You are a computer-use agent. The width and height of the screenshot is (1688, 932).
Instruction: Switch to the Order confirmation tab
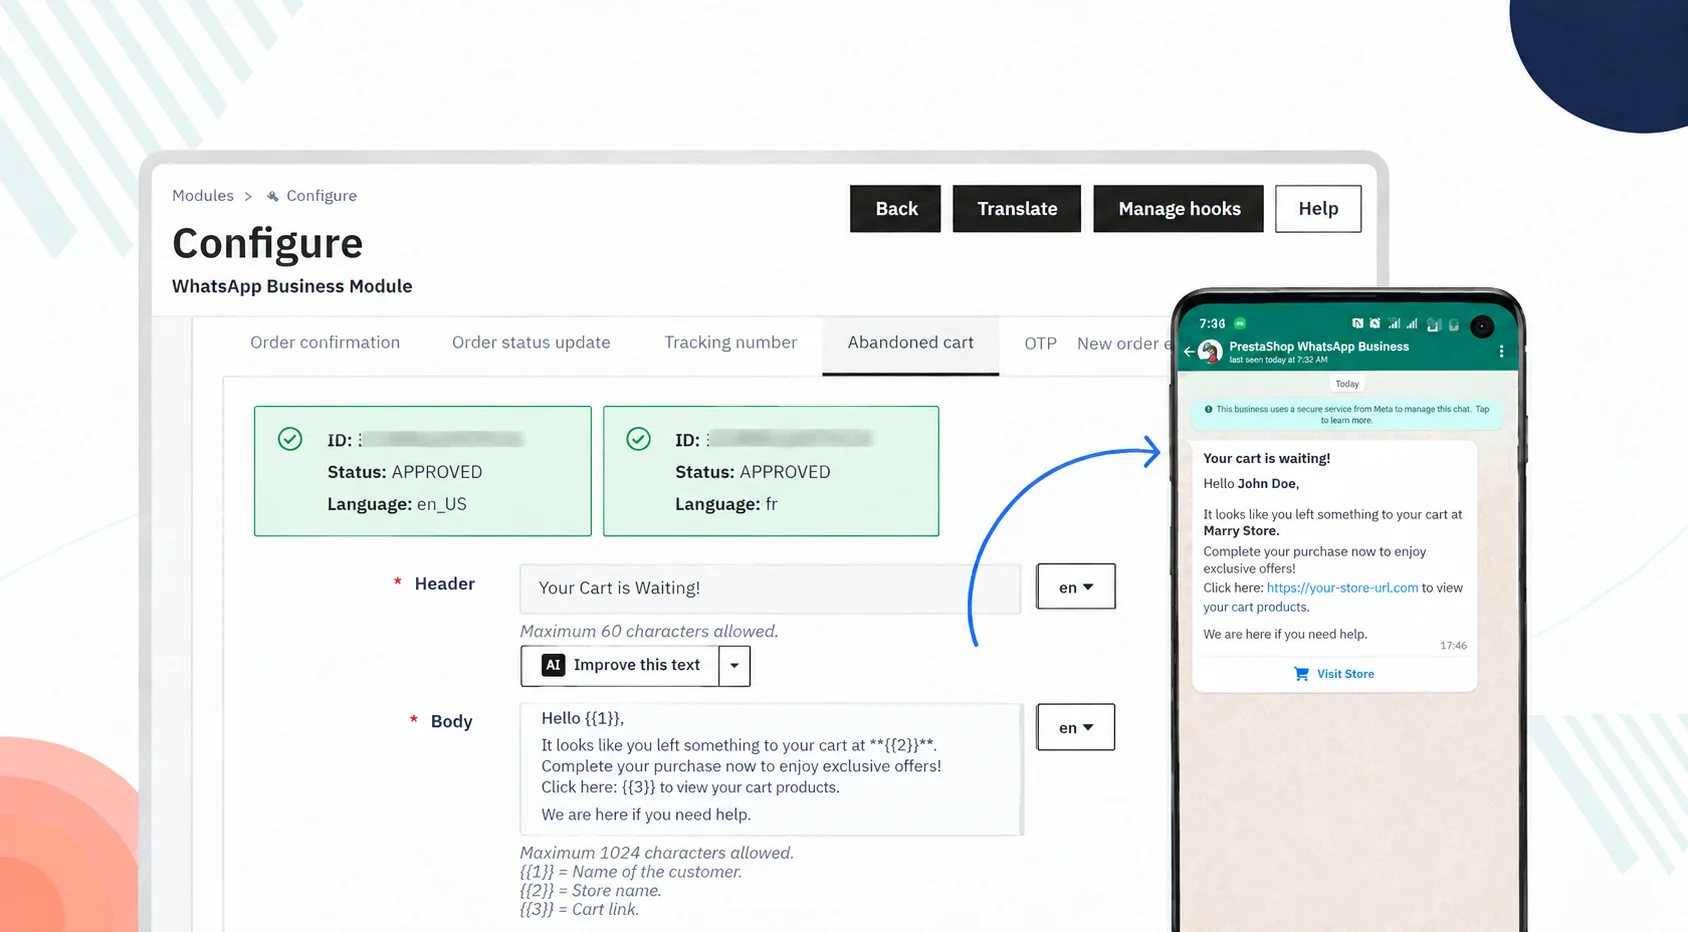click(325, 342)
